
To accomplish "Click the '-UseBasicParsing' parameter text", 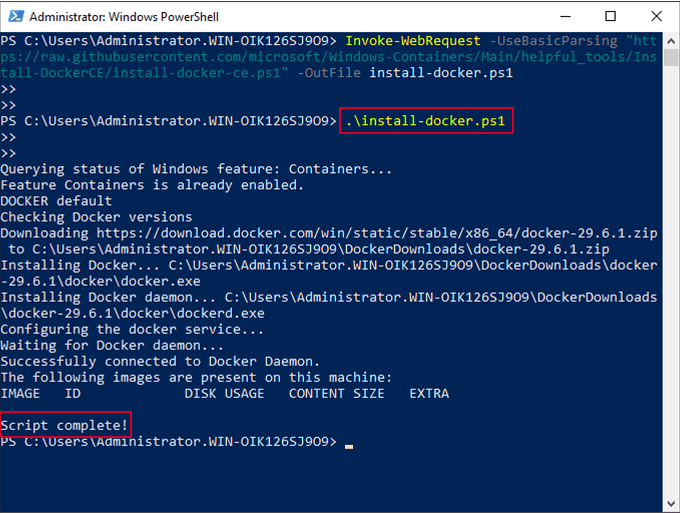I will pyautogui.click(x=553, y=41).
